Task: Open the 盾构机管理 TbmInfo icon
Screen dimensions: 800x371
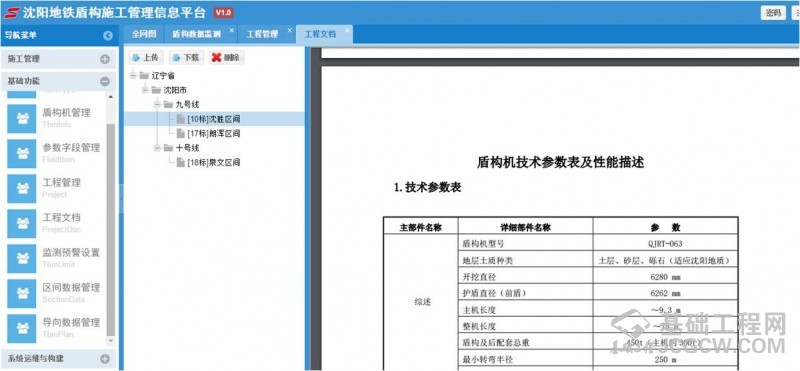Action: click(x=22, y=118)
